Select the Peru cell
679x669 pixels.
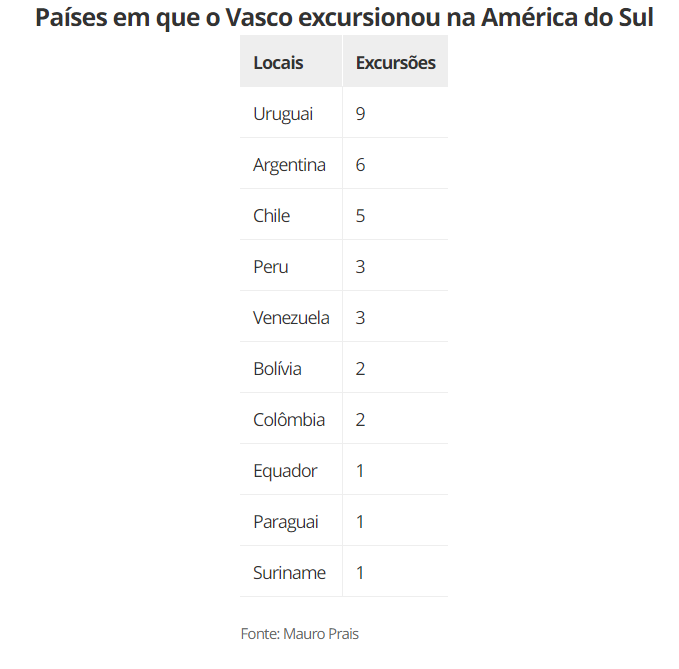click(x=271, y=267)
